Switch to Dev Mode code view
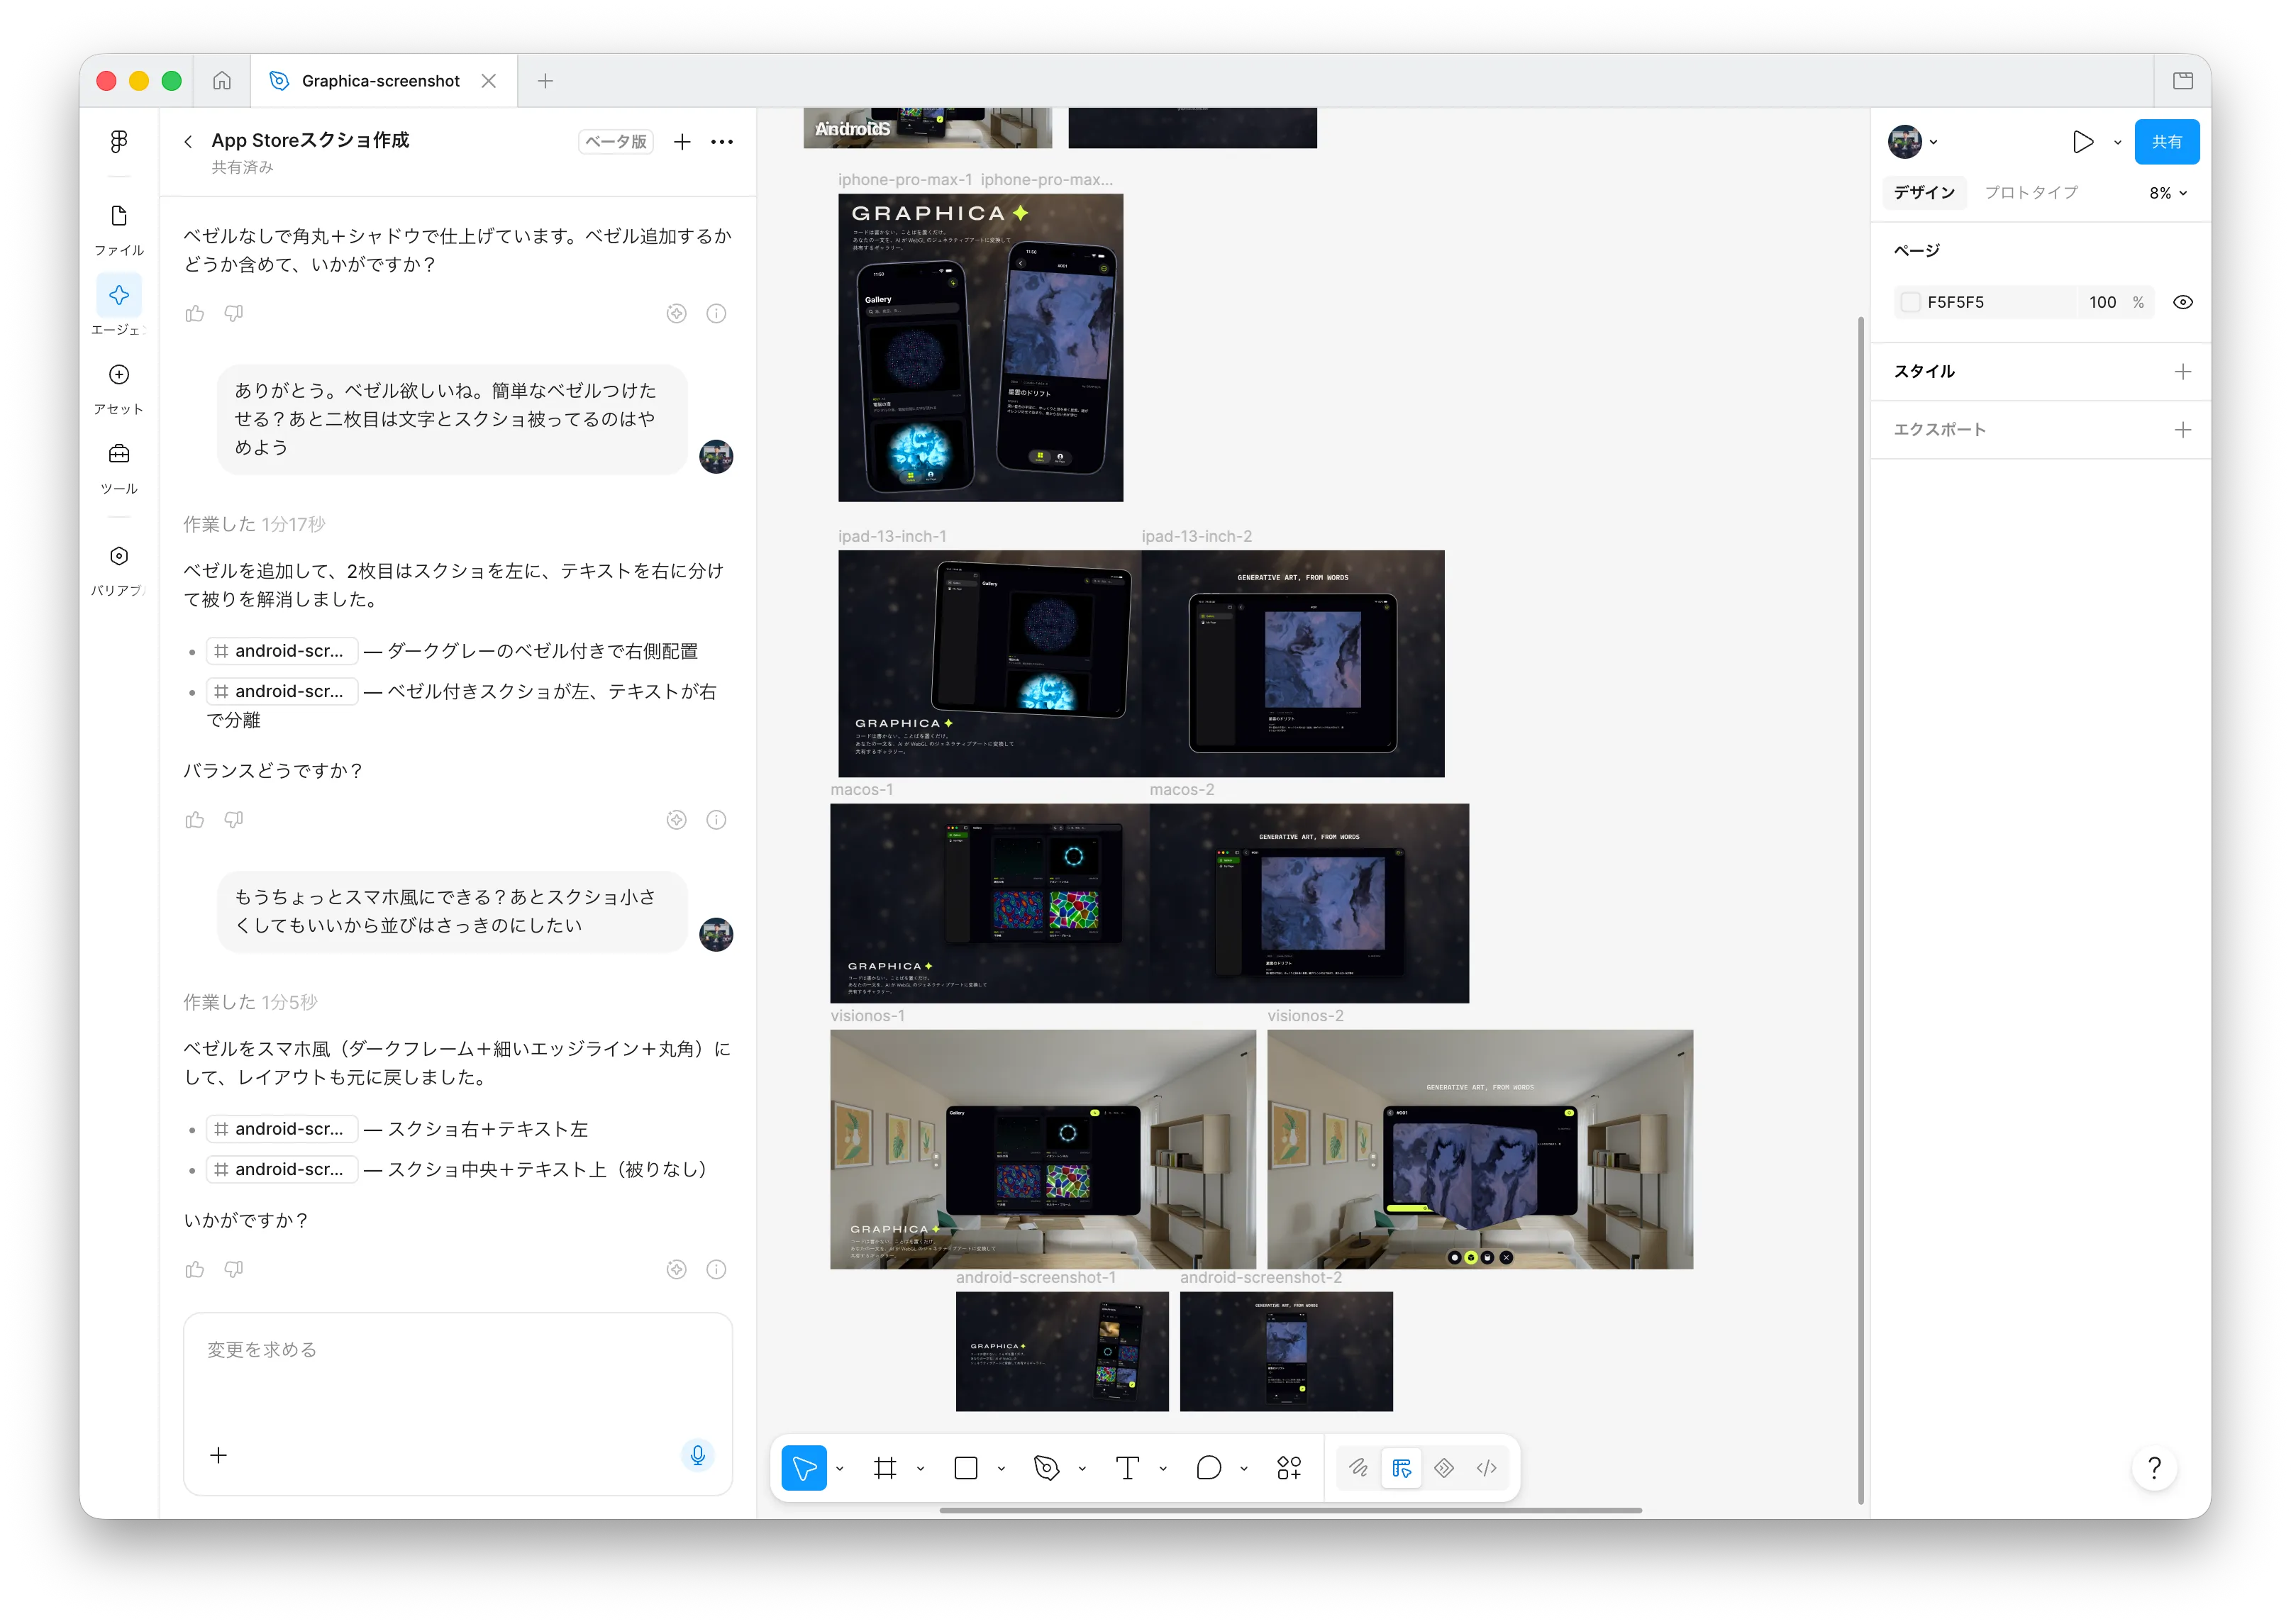The image size is (2291, 1624). (x=1486, y=1467)
